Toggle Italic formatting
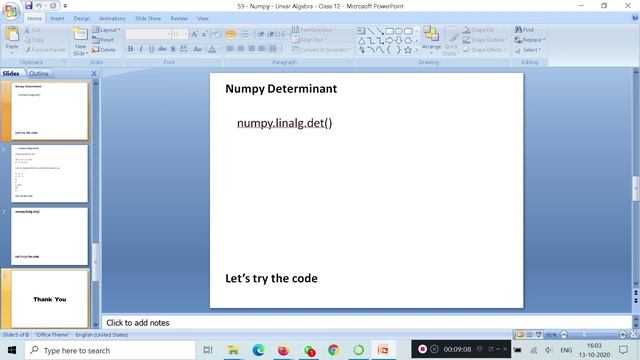Screen dimensions: 640x360 coord(141,49)
